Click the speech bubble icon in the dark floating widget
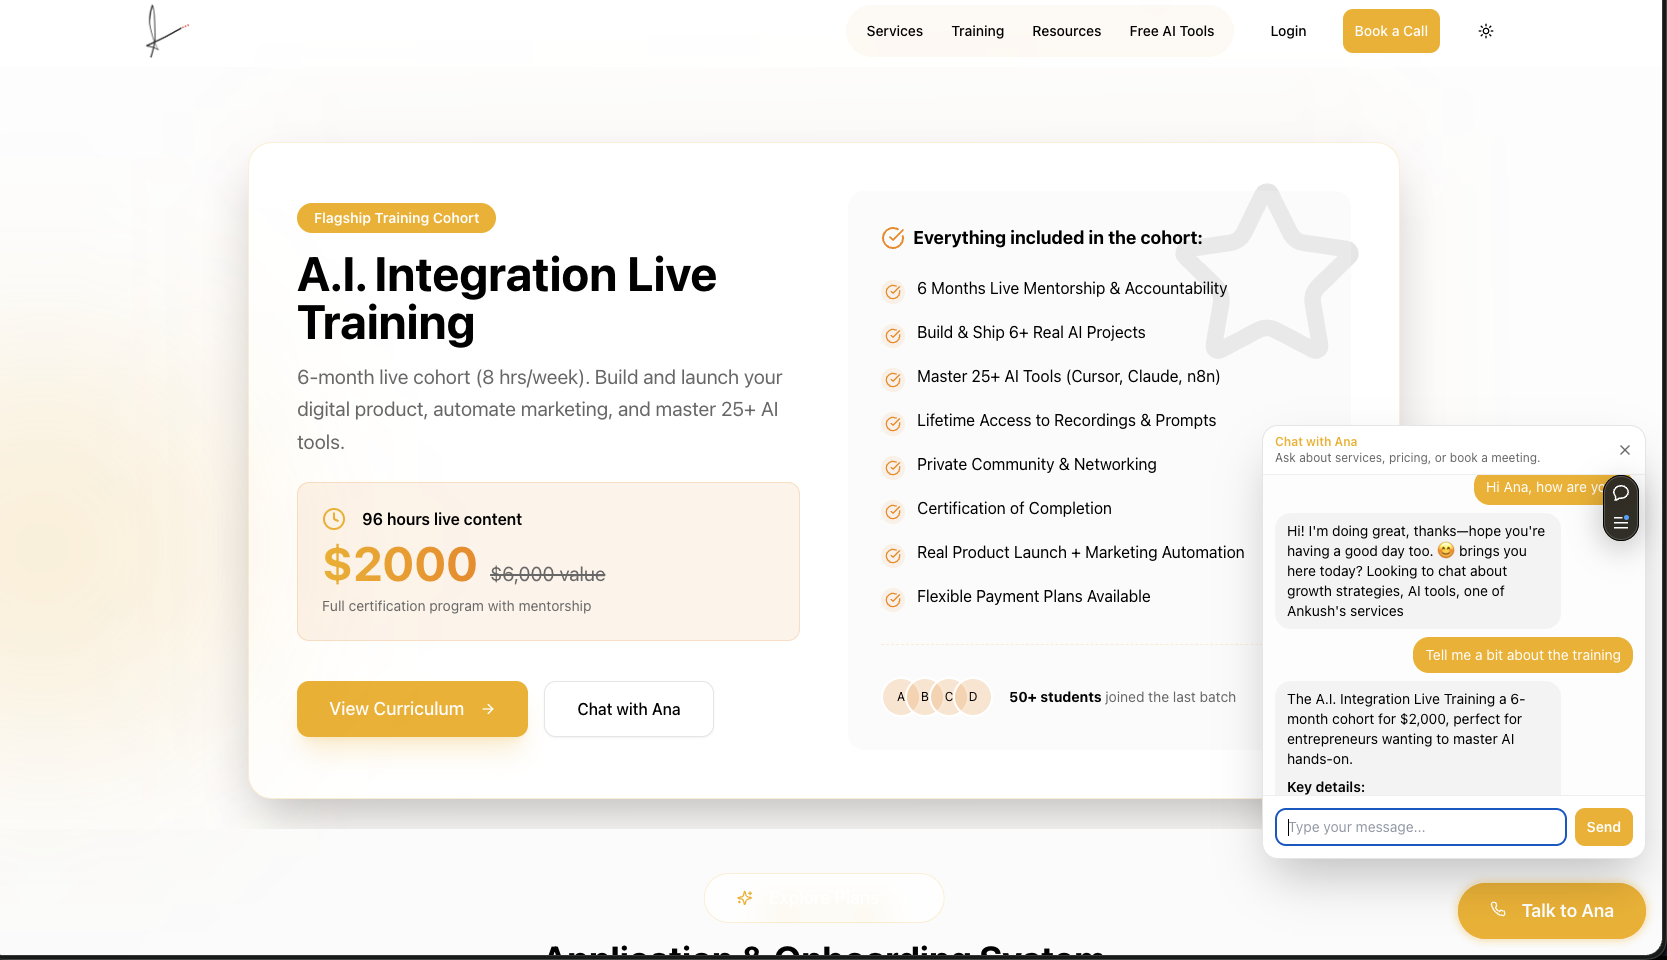Image resolution: width=1667 pixels, height=960 pixels. click(x=1620, y=493)
